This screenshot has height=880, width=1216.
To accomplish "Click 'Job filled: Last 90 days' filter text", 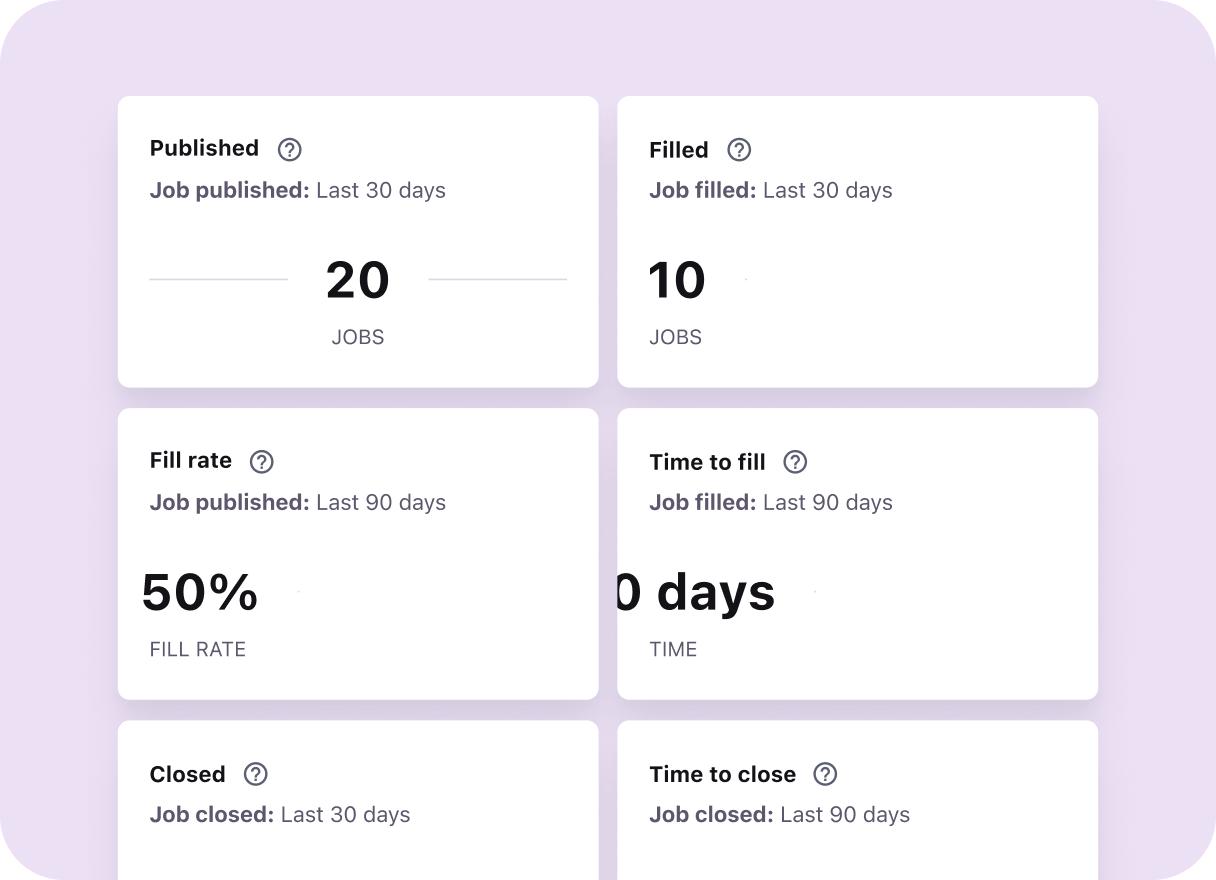I will (x=770, y=502).
